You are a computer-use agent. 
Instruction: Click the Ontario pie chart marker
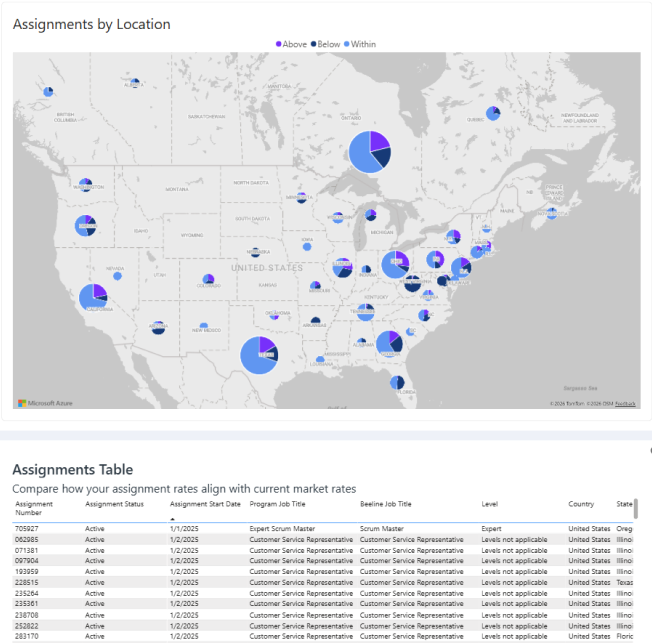(370, 152)
